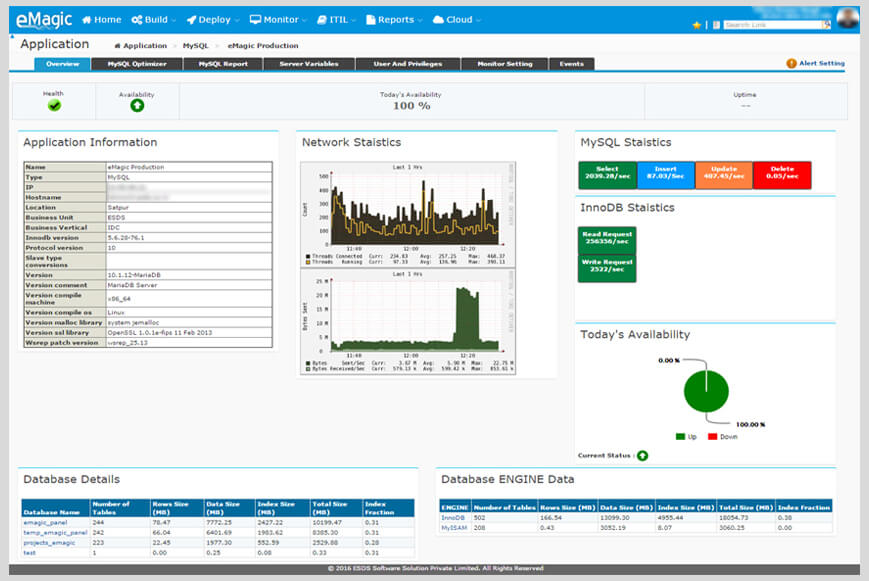Viewport: 869px width, 581px height.
Task: Open the Reports dropdown menu
Action: tap(394, 19)
